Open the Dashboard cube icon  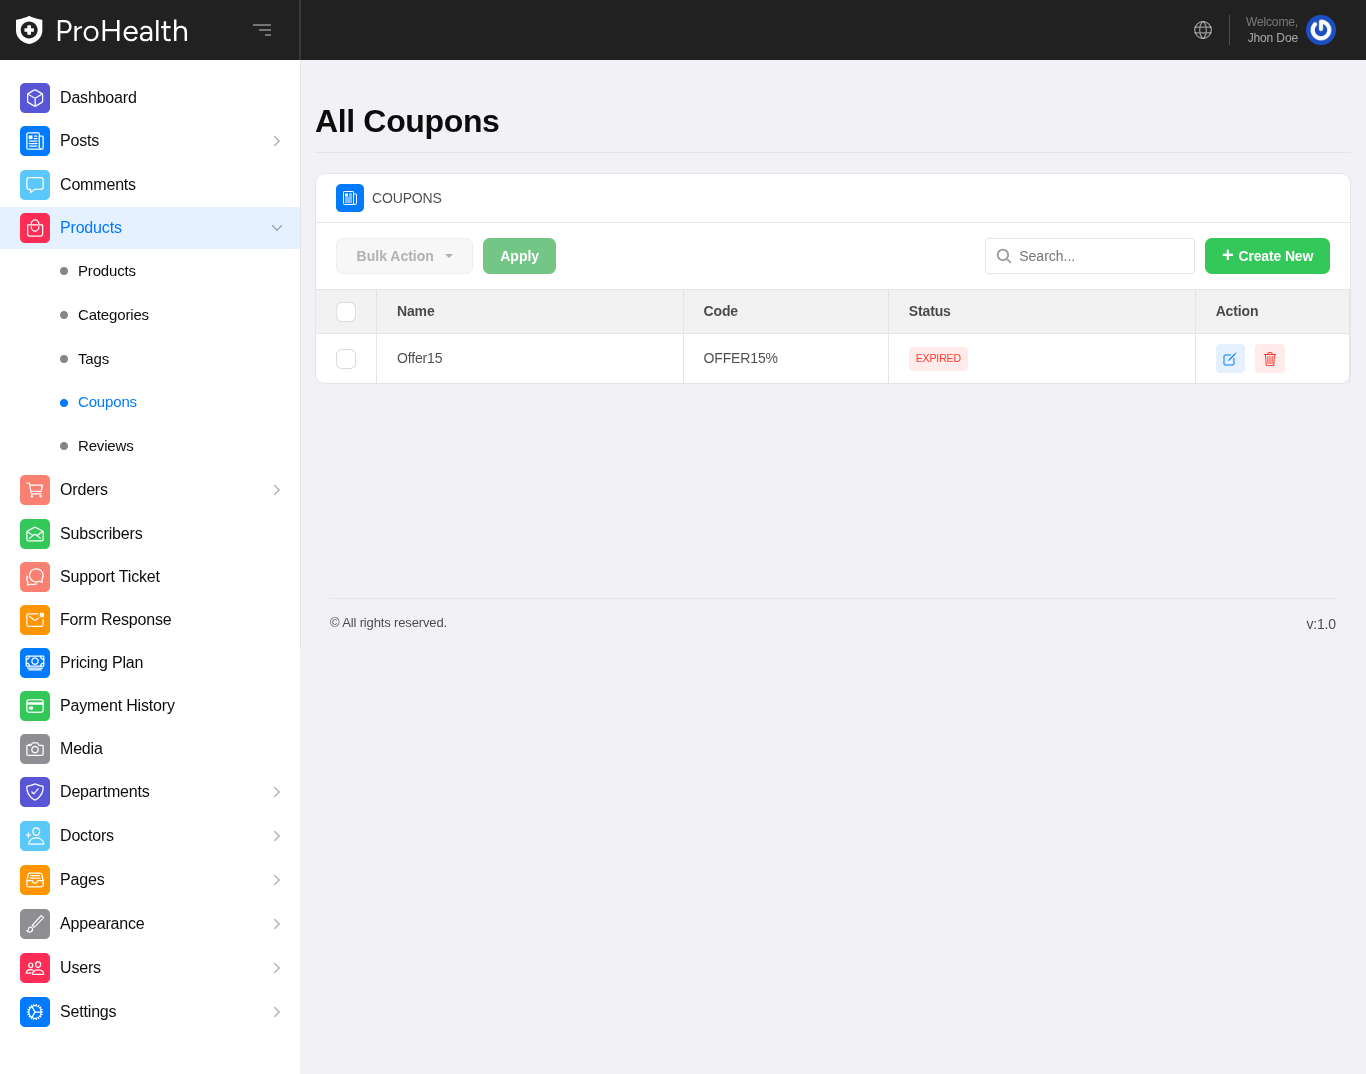(35, 98)
